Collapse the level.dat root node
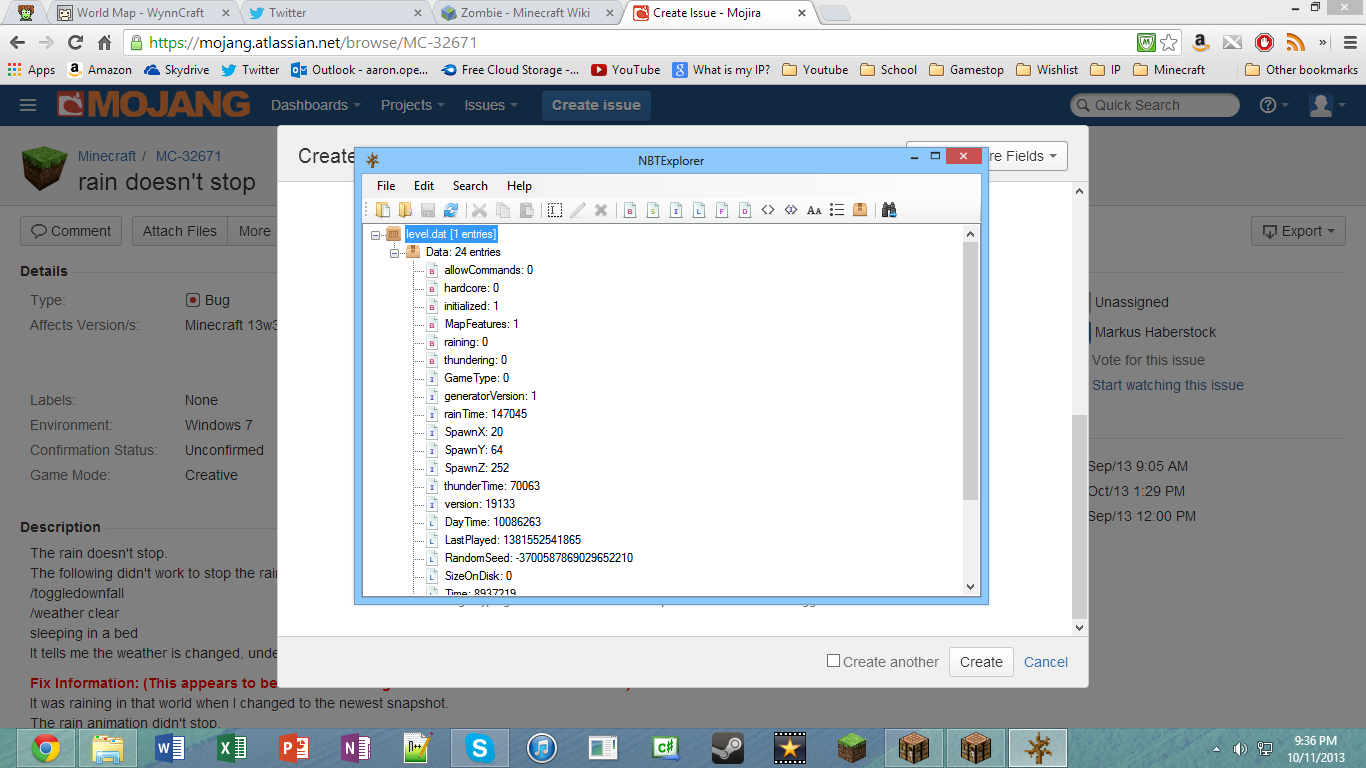The width and height of the screenshot is (1366, 768). click(376, 234)
